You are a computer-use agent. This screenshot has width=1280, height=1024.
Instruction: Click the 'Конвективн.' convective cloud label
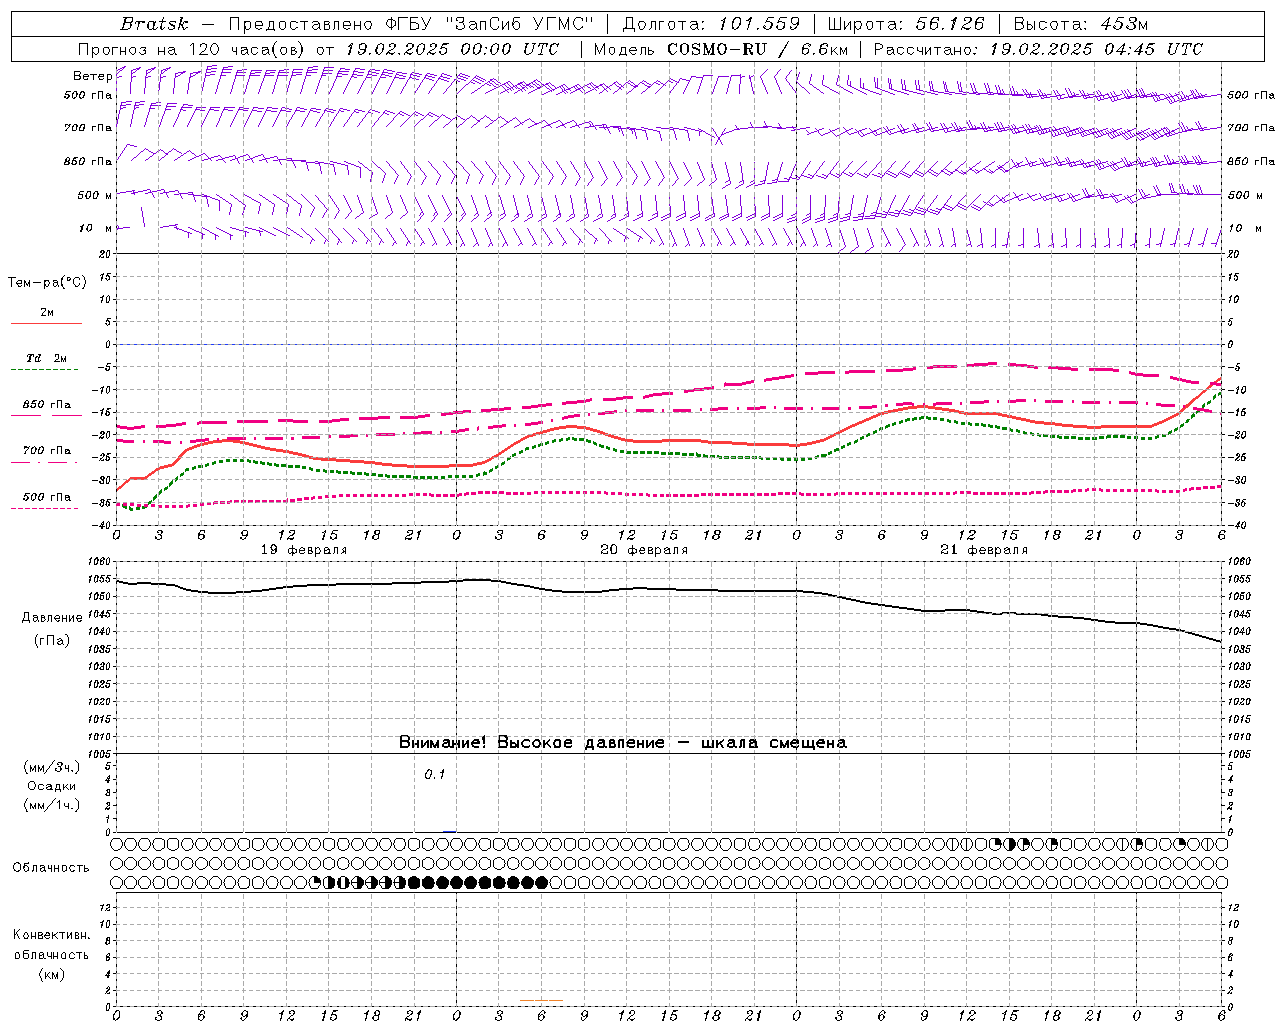pyautogui.click(x=52, y=935)
